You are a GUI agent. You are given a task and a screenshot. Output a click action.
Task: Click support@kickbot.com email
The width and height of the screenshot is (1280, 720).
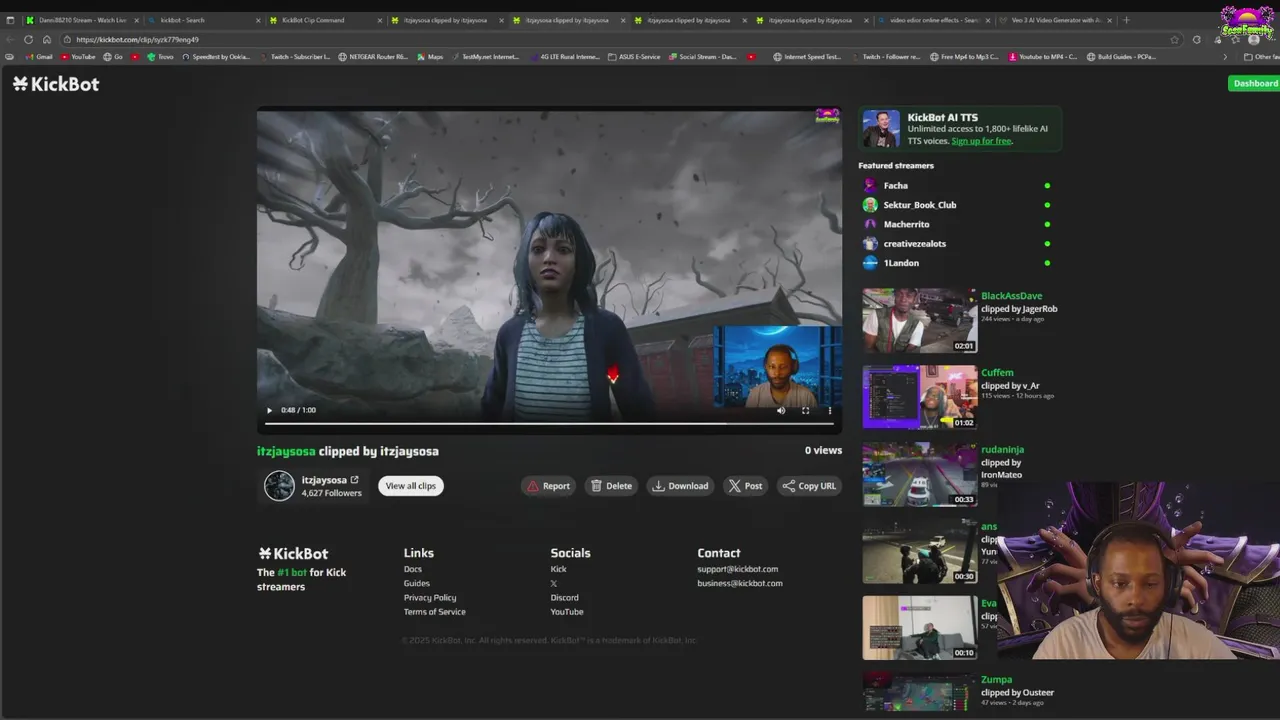coord(738,569)
